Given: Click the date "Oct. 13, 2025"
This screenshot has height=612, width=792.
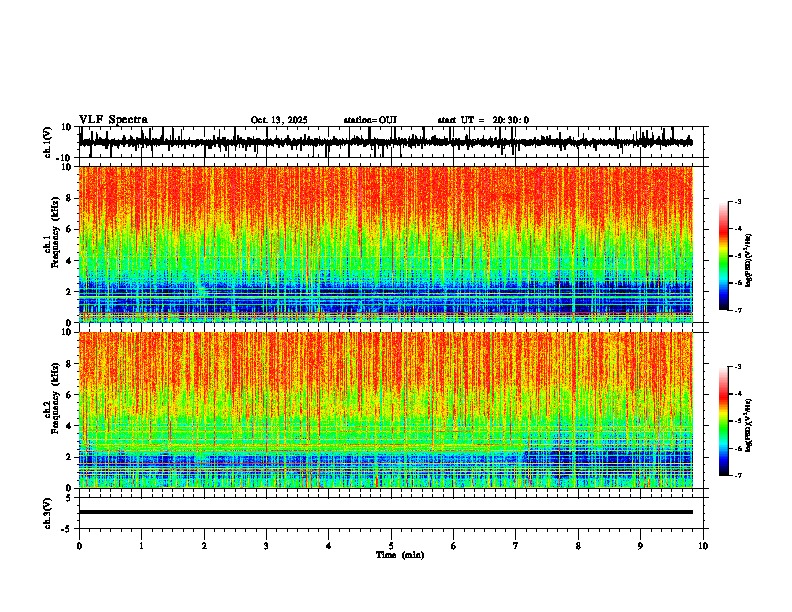Looking at the screenshot, I should [x=279, y=120].
